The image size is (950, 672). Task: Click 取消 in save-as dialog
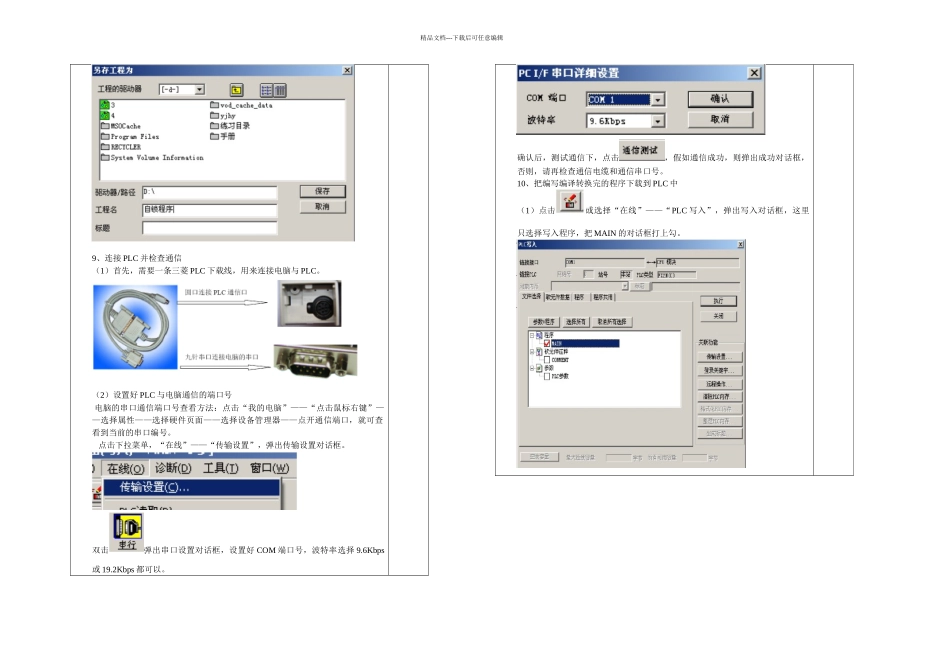(x=322, y=207)
